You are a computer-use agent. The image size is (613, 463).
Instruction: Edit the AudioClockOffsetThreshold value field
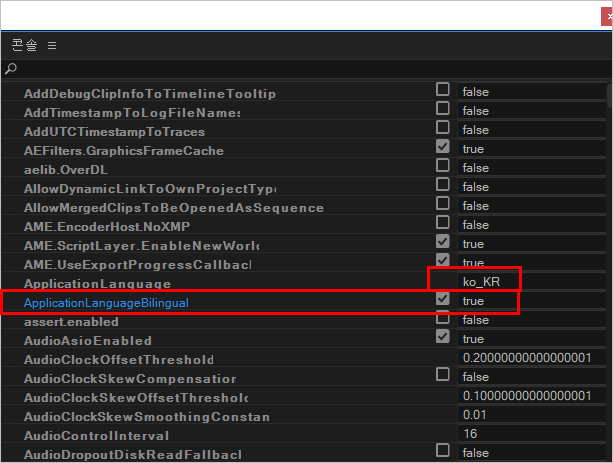click(x=532, y=358)
